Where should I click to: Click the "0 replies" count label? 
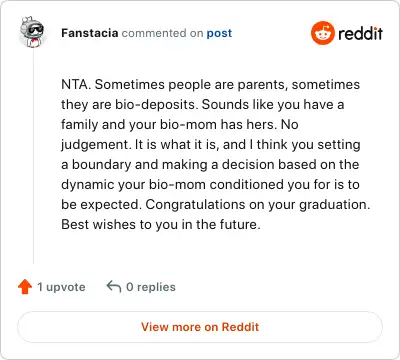(x=151, y=287)
